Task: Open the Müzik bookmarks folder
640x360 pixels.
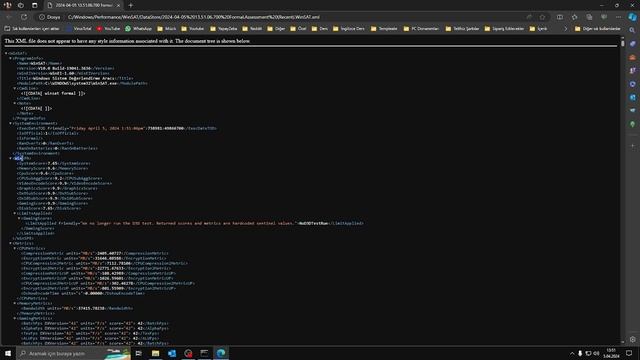Action: coord(167,29)
